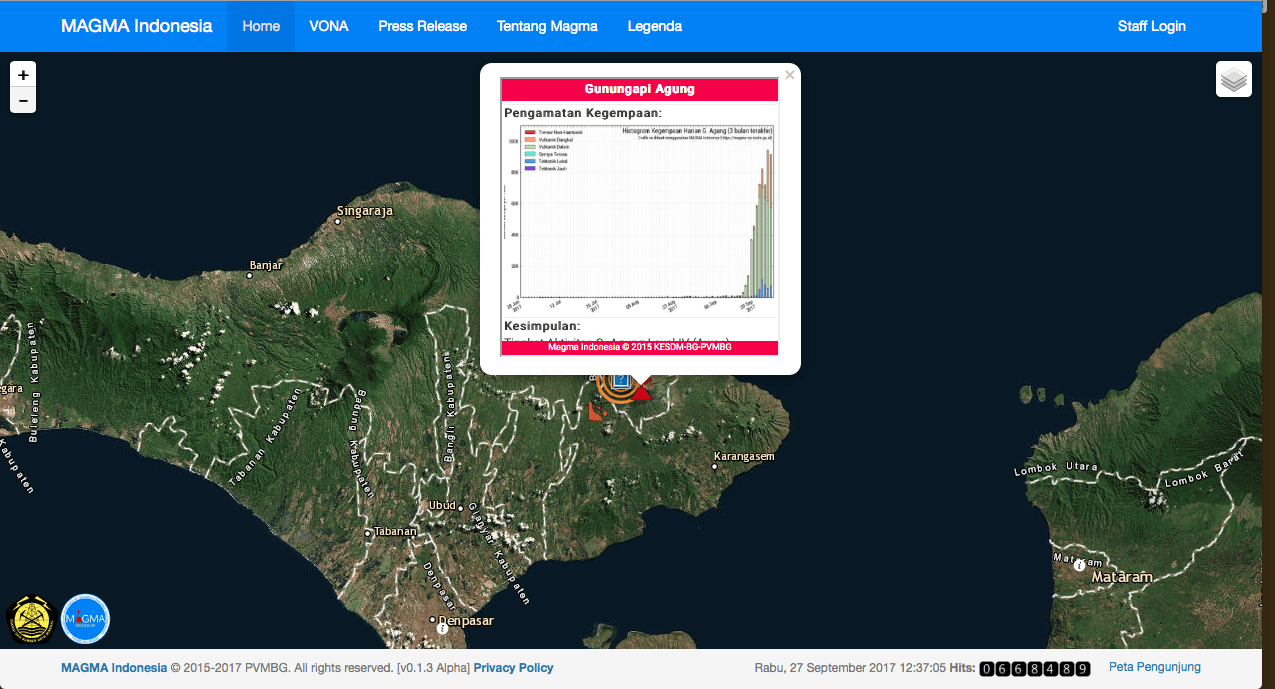
Task: Open Tentang Magma page
Action: [547, 26]
